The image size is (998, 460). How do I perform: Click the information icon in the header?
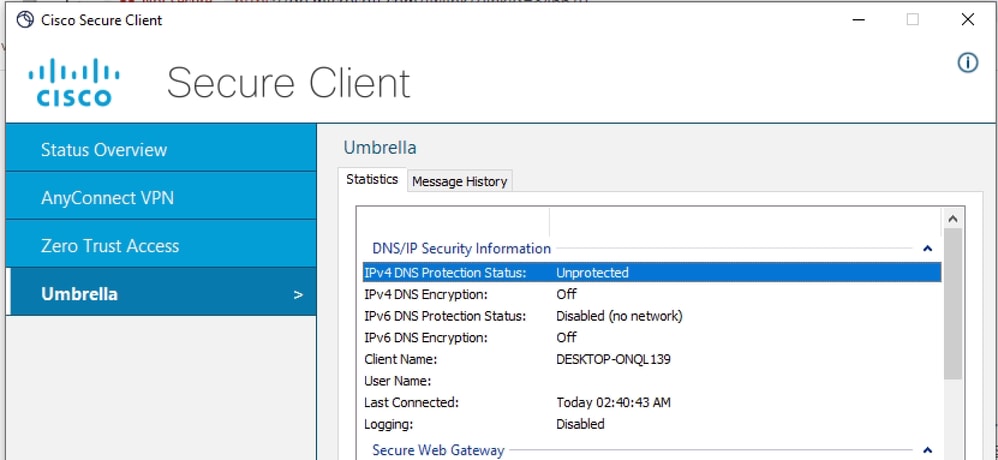click(x=967, y=62)
